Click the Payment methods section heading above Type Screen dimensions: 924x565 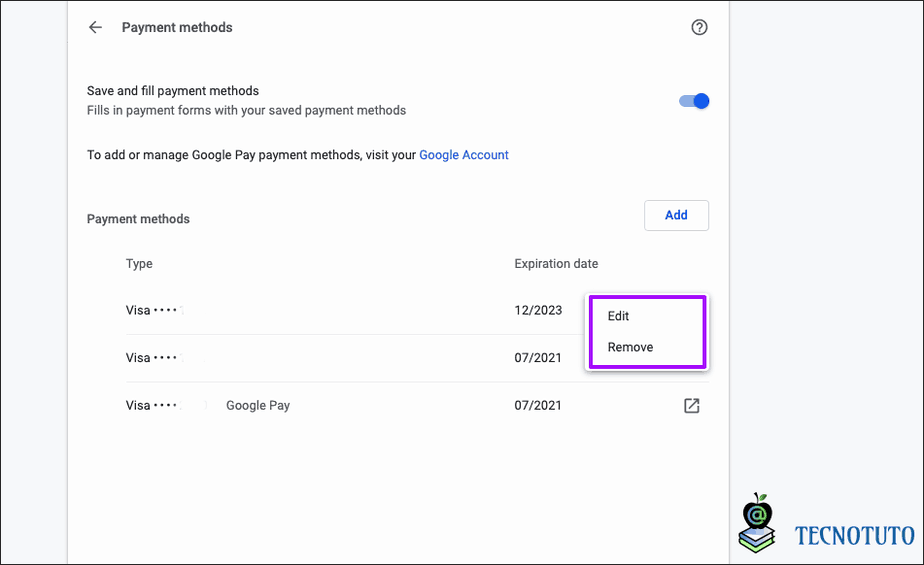[x=138, y=219]
